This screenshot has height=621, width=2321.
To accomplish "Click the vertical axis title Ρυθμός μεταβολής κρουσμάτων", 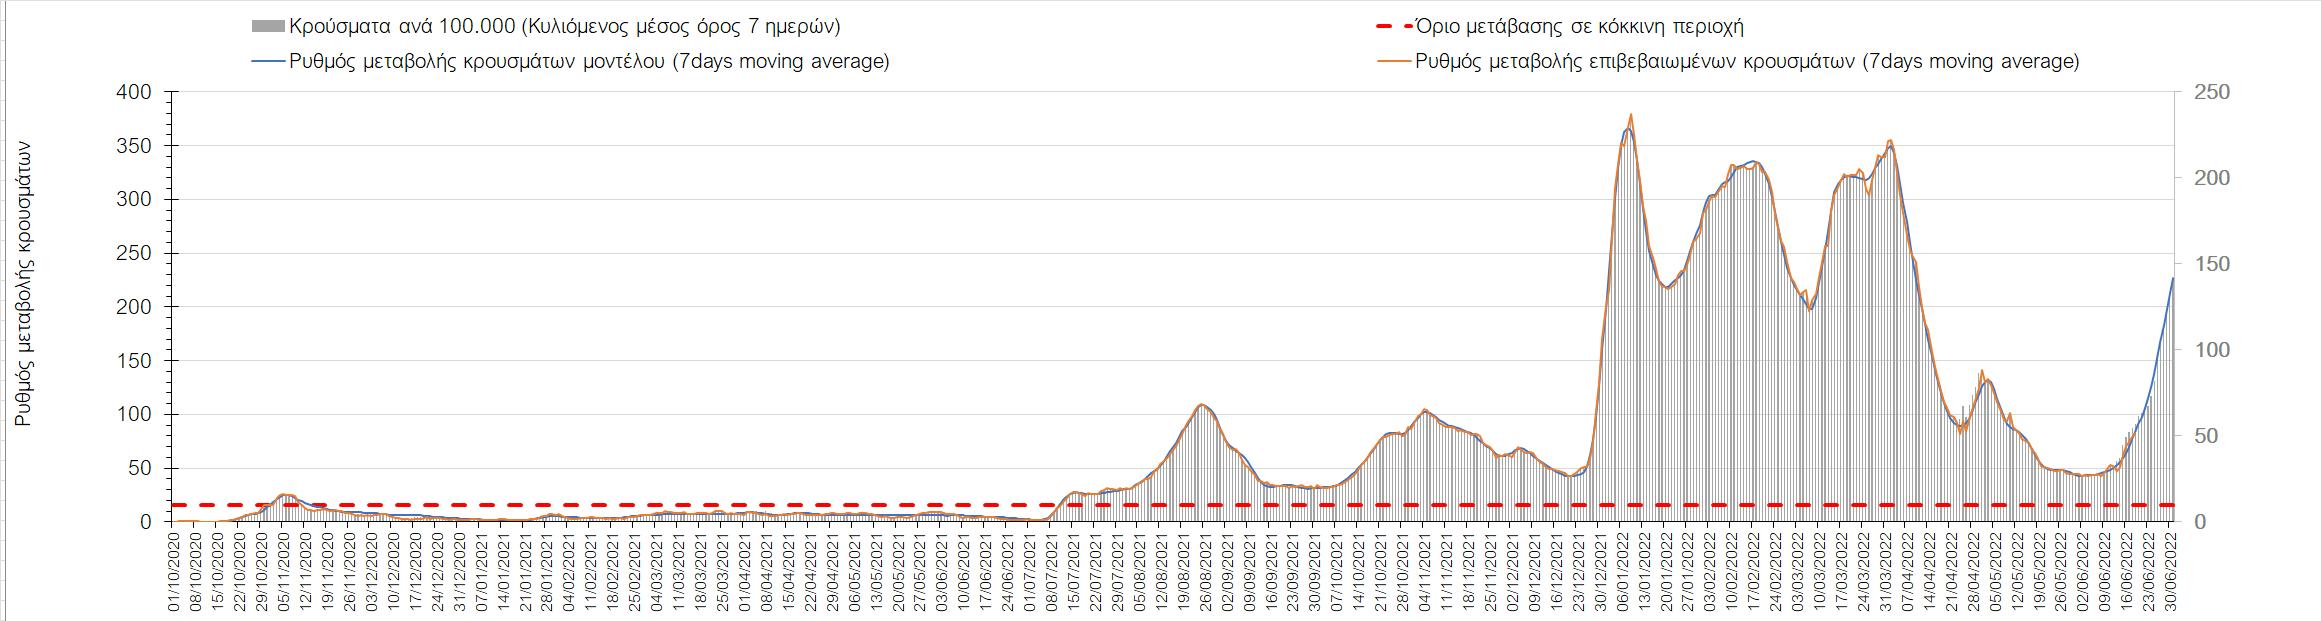I will coord(26,283).
